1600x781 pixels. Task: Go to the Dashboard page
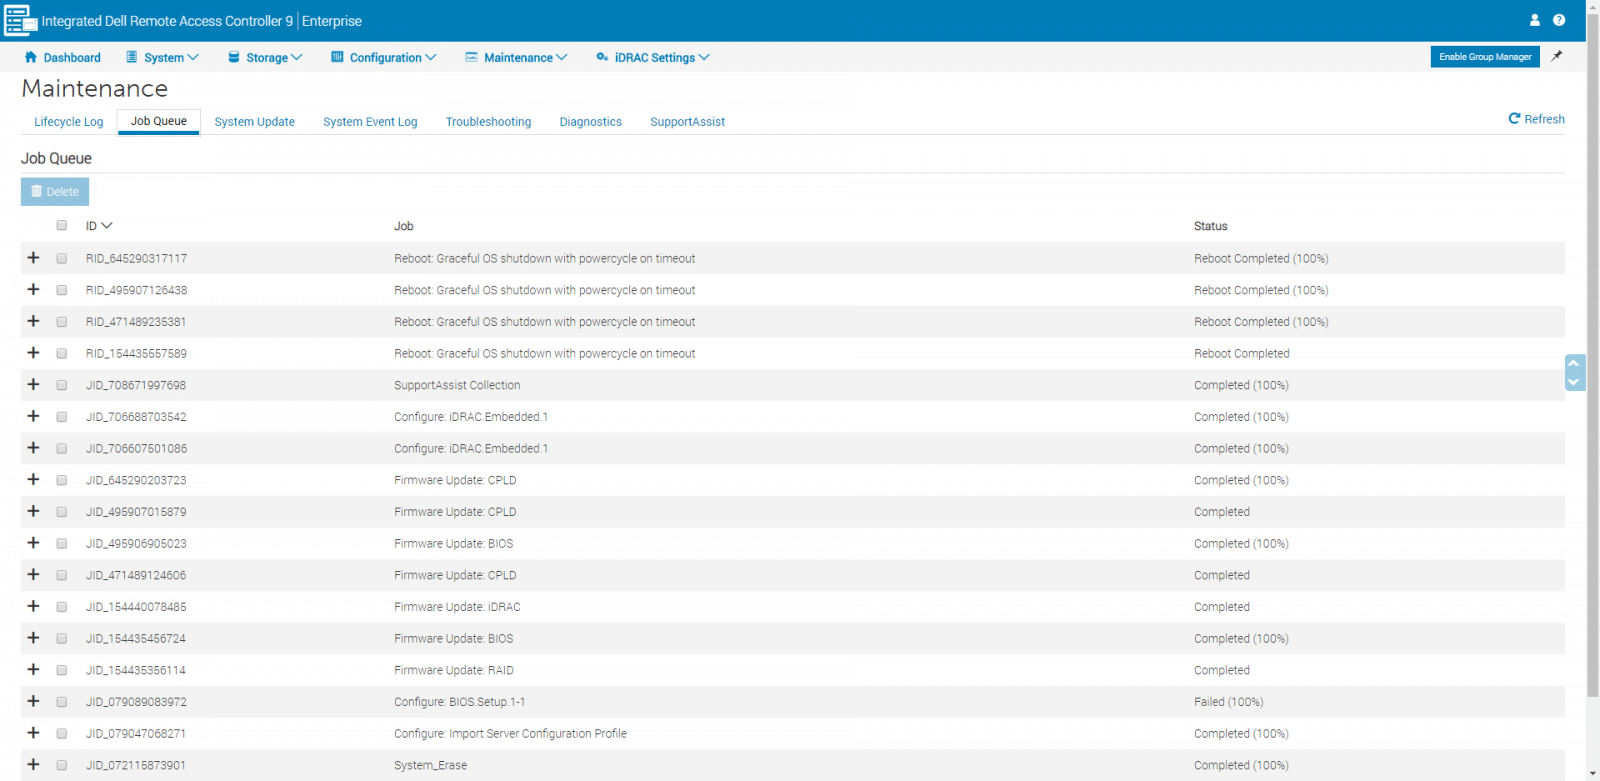[62, 57]
